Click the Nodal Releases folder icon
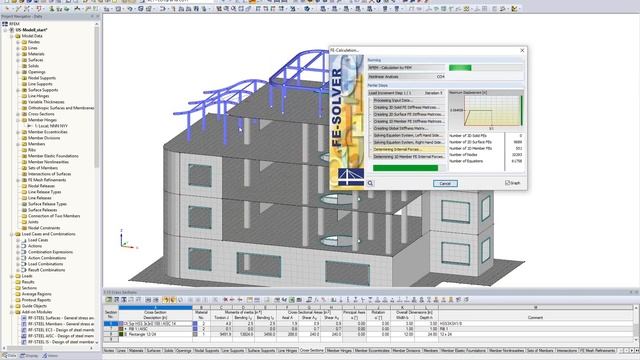 pos(24,186)
